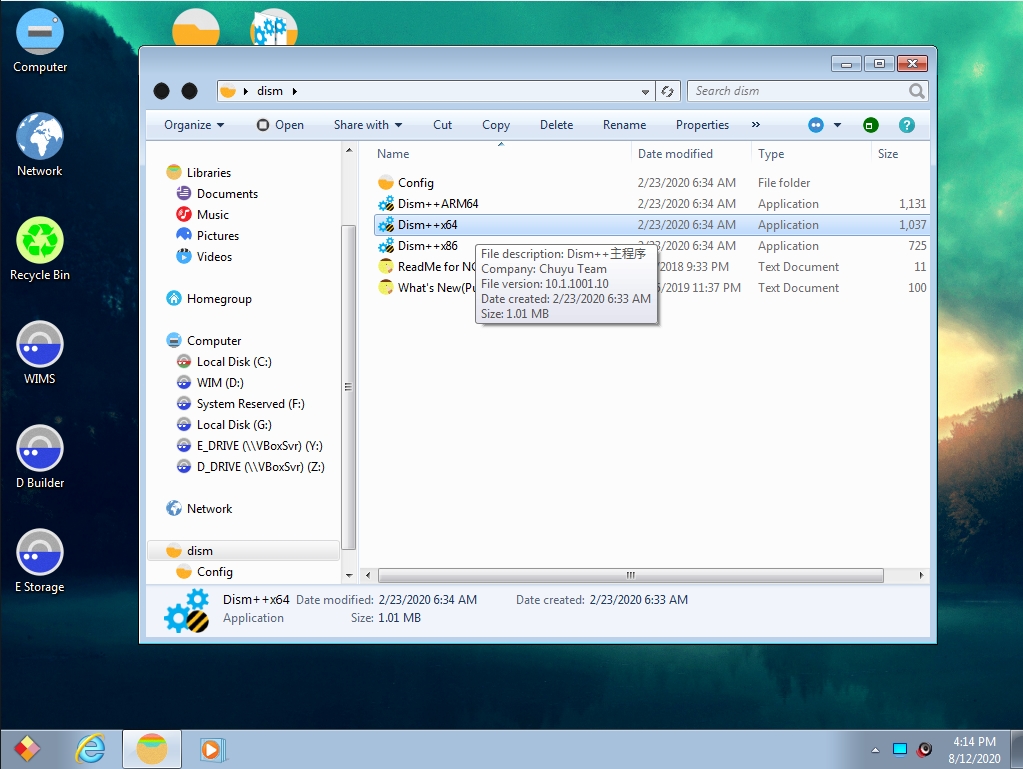Image resolution: width=1023 pixels, height=769 pixels.
Task: Click Open in the toolbar
Action: [x=281, y=125]
